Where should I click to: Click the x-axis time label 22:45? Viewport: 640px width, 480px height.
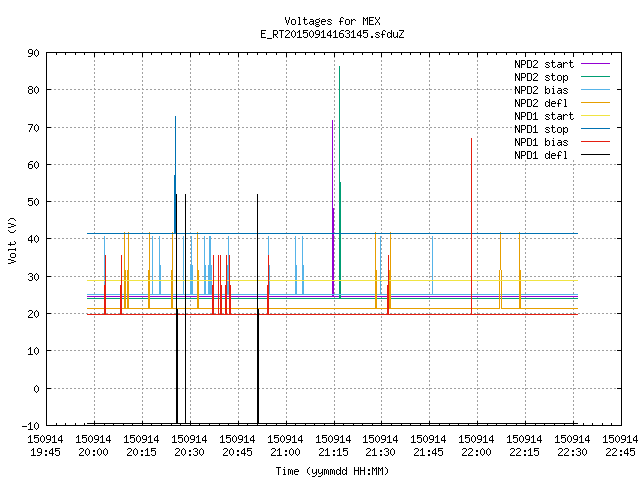tap(620, 452)
